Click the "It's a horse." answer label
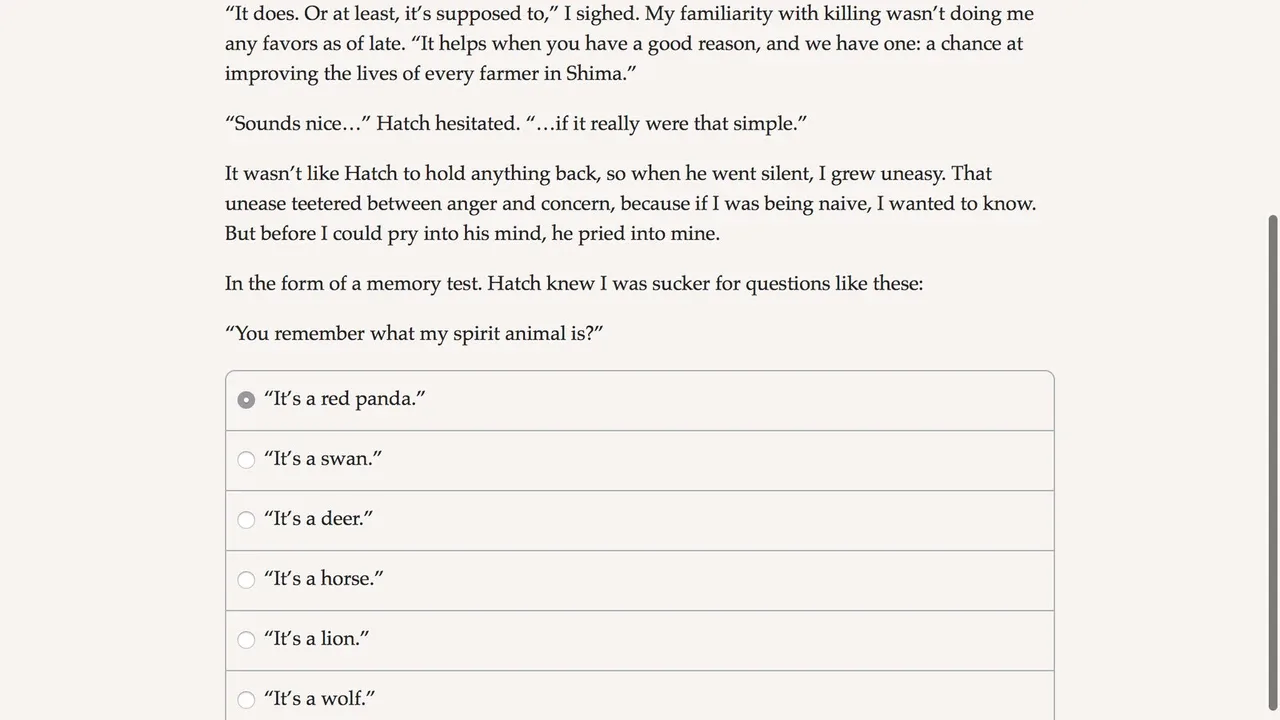 324,579
